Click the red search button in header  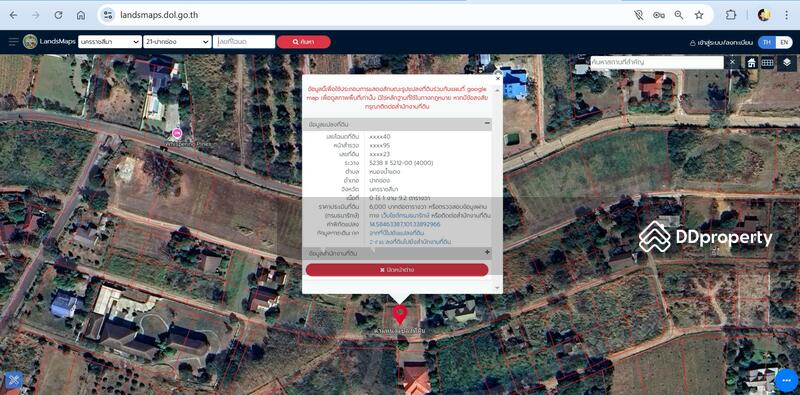[x=304, y=42]
